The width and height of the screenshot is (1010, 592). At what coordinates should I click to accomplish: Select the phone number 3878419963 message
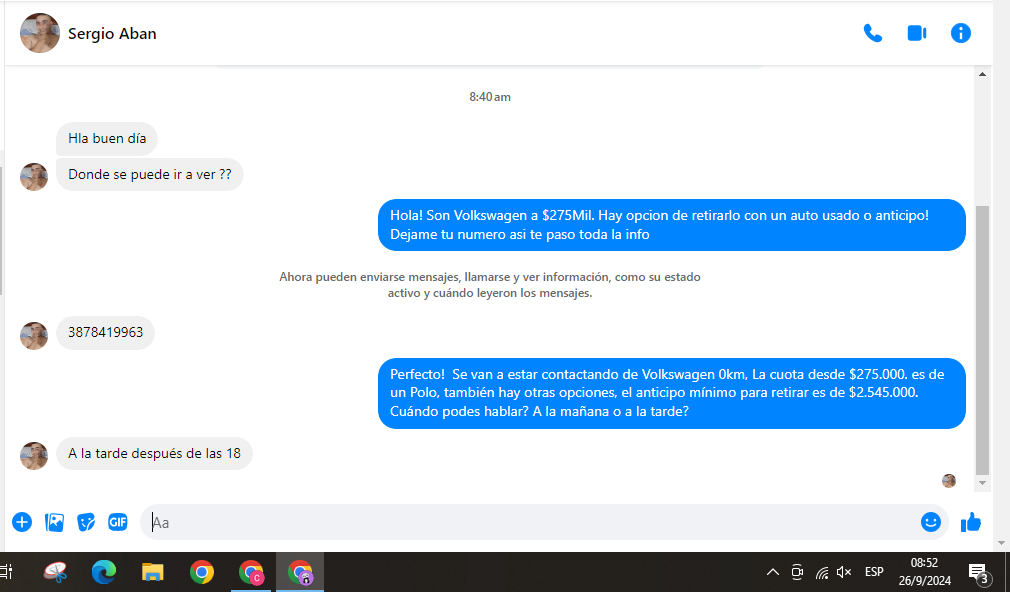click(x=106, y=332)
